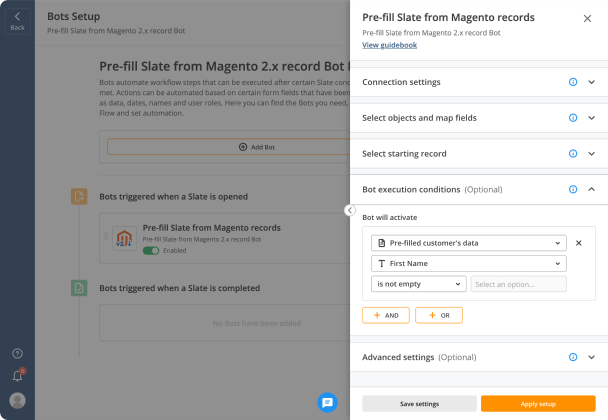Screen dimensions: 608x420
Task: Close the Pre-fill Slate settings panel
Action: tap(587, 18)
